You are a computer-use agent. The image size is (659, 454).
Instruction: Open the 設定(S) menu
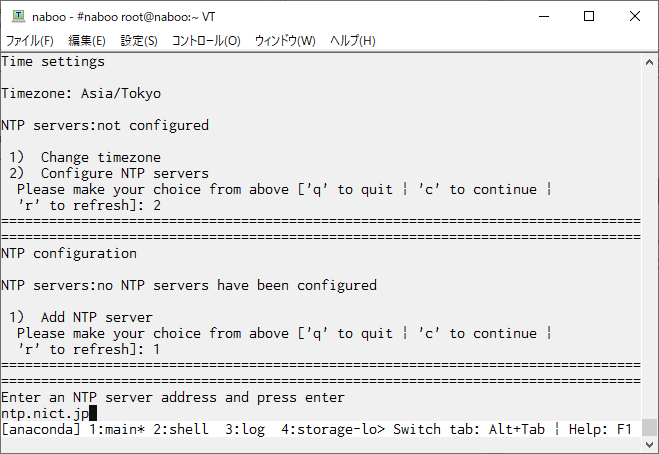[x=139, y=41]
